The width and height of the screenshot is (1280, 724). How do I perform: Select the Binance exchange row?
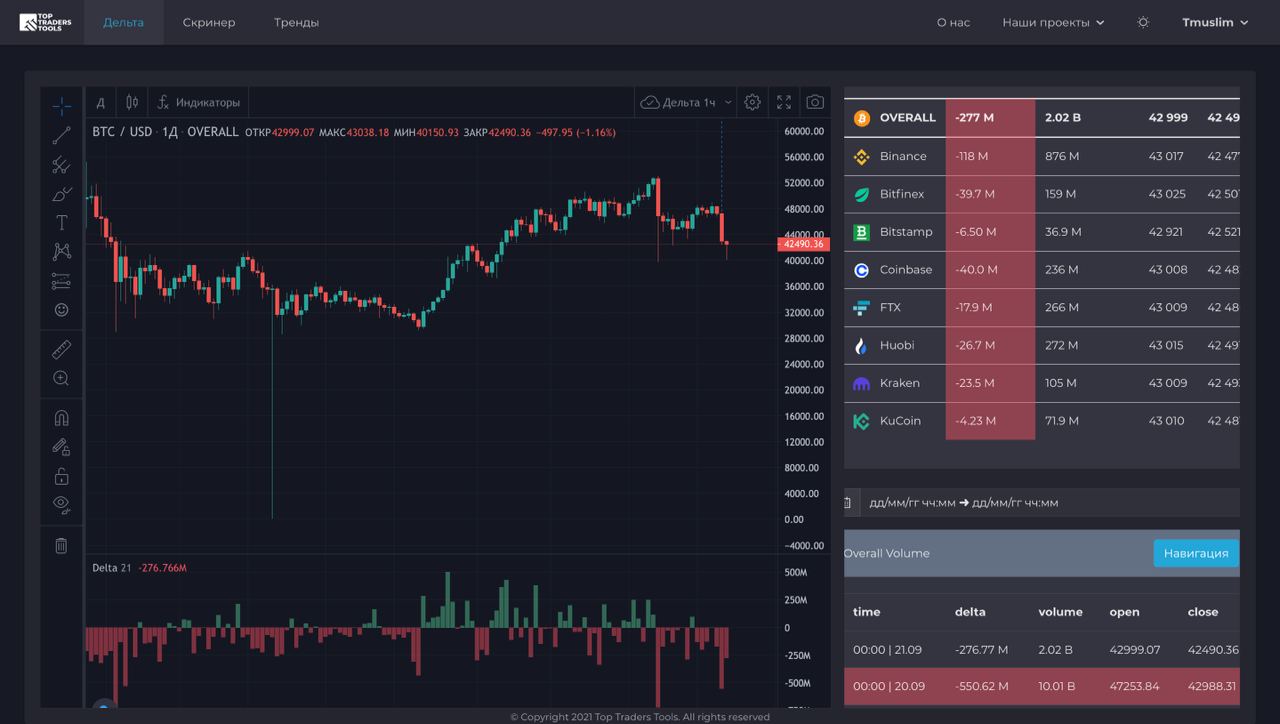click(x=1042, y=156)
